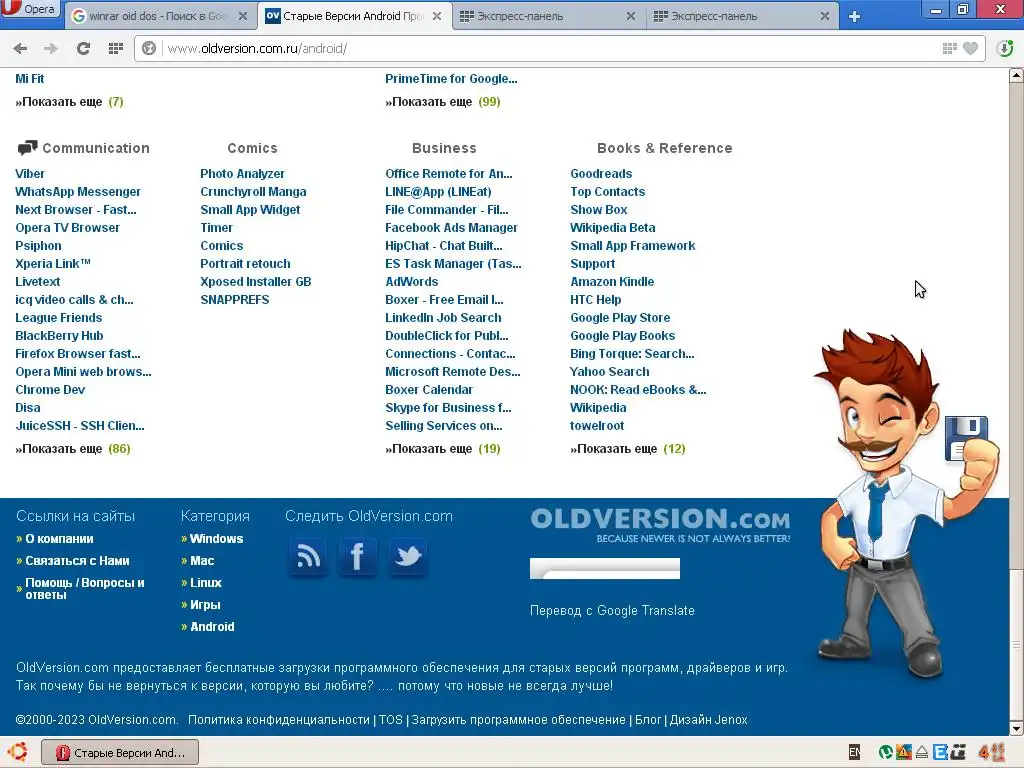Click the scrollbar up arrow
Viewport: 1024px width, 768px height.
click(x=1016, y=75)
